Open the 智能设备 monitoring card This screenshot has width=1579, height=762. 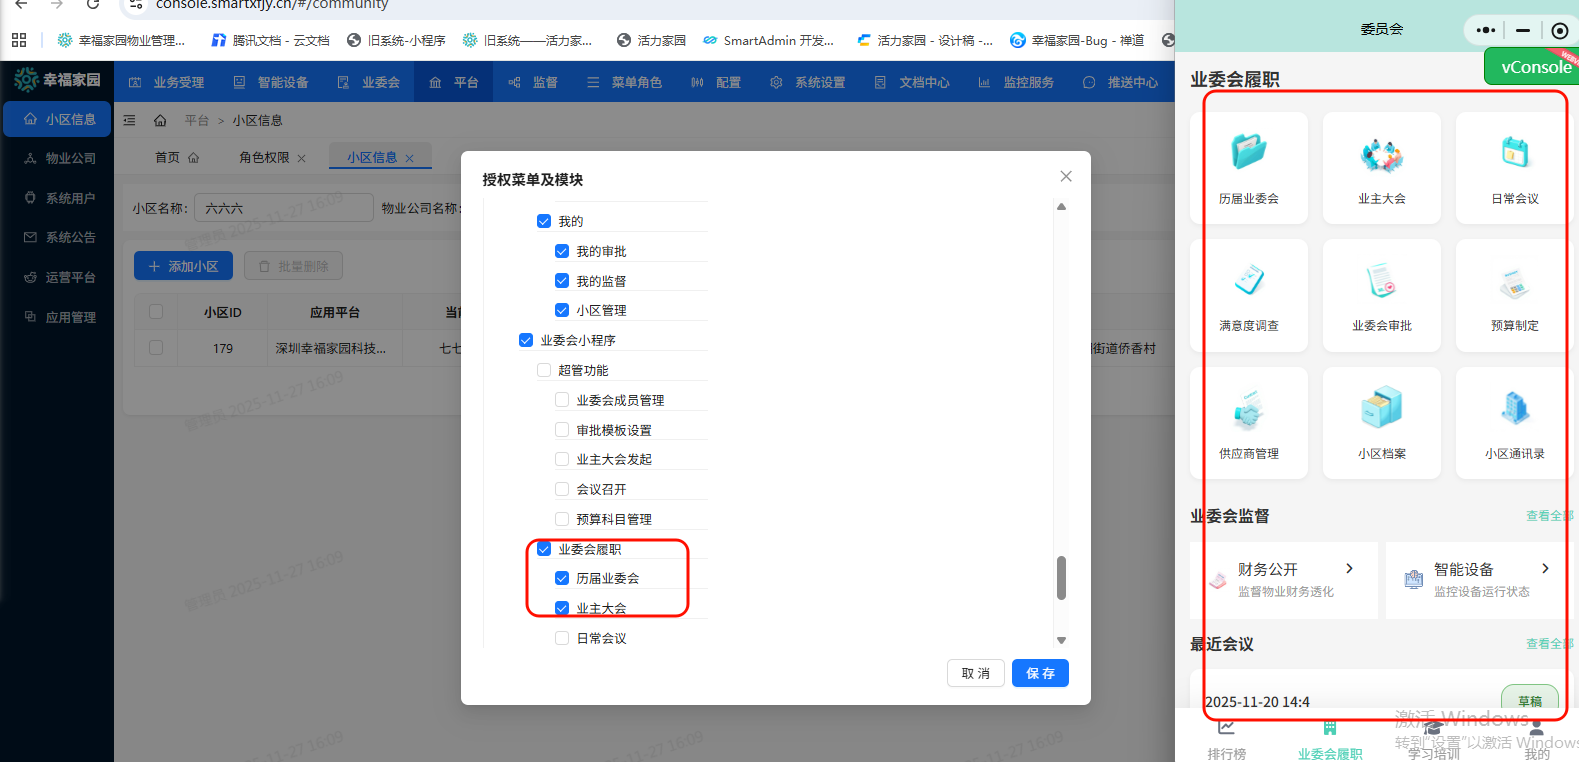click(1482, 580)
